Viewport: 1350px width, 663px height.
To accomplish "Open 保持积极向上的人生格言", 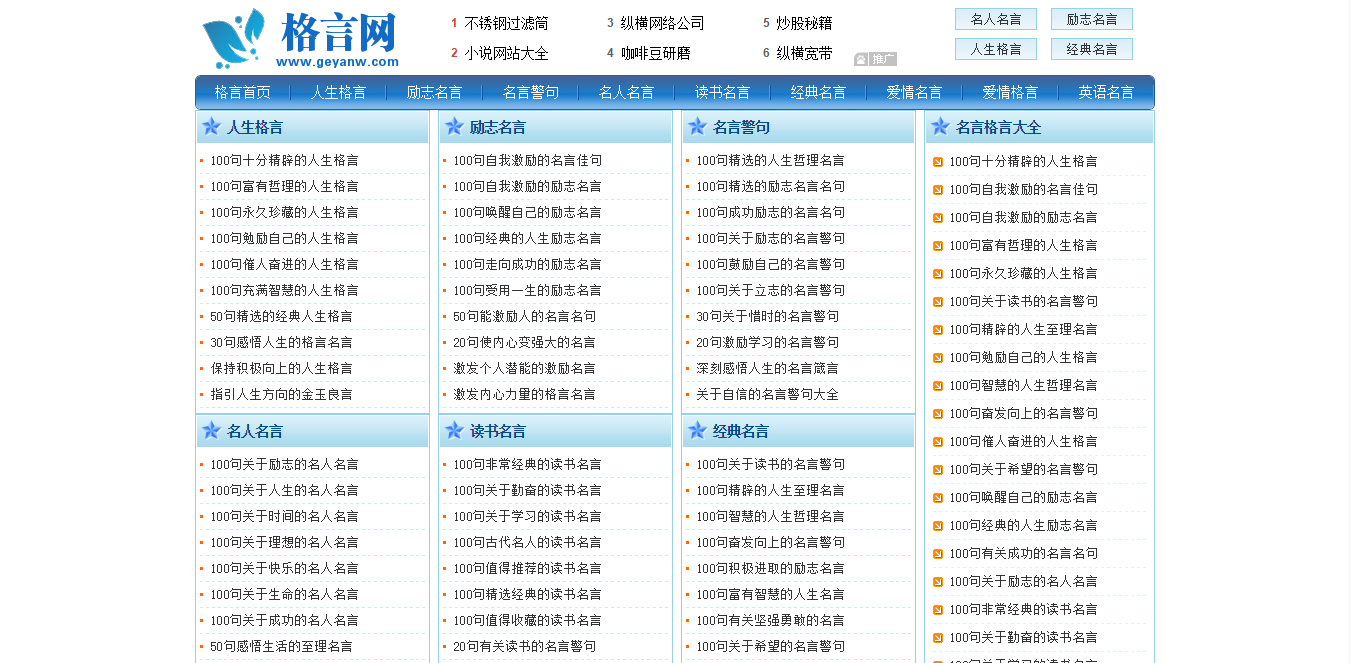I will pos(281,368).
